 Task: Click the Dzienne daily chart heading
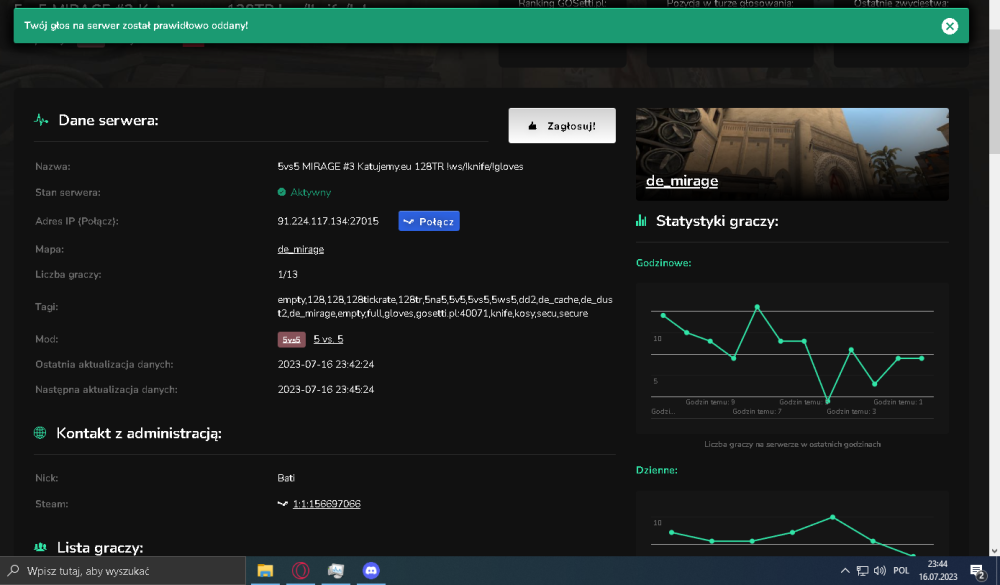pyautogui.click(x=656, y=470)
